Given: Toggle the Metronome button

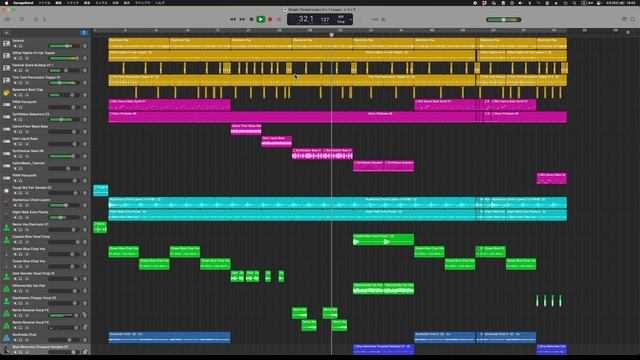Looking at the screenshot, I should coord(383,19).
